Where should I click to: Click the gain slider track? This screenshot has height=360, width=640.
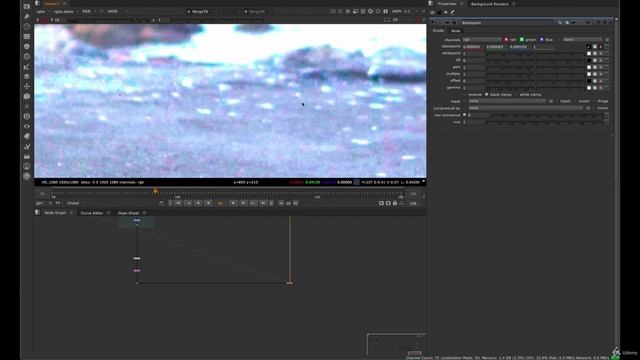pyautogui.click(x=536, y=67)
